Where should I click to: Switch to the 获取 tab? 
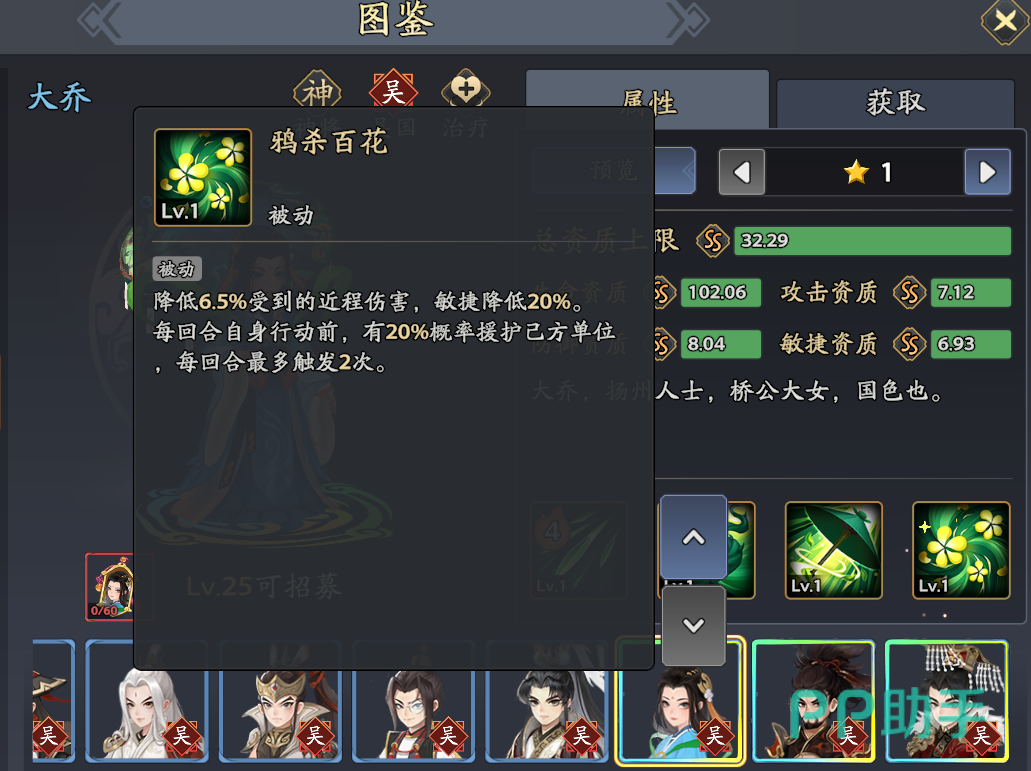(896, 103)
